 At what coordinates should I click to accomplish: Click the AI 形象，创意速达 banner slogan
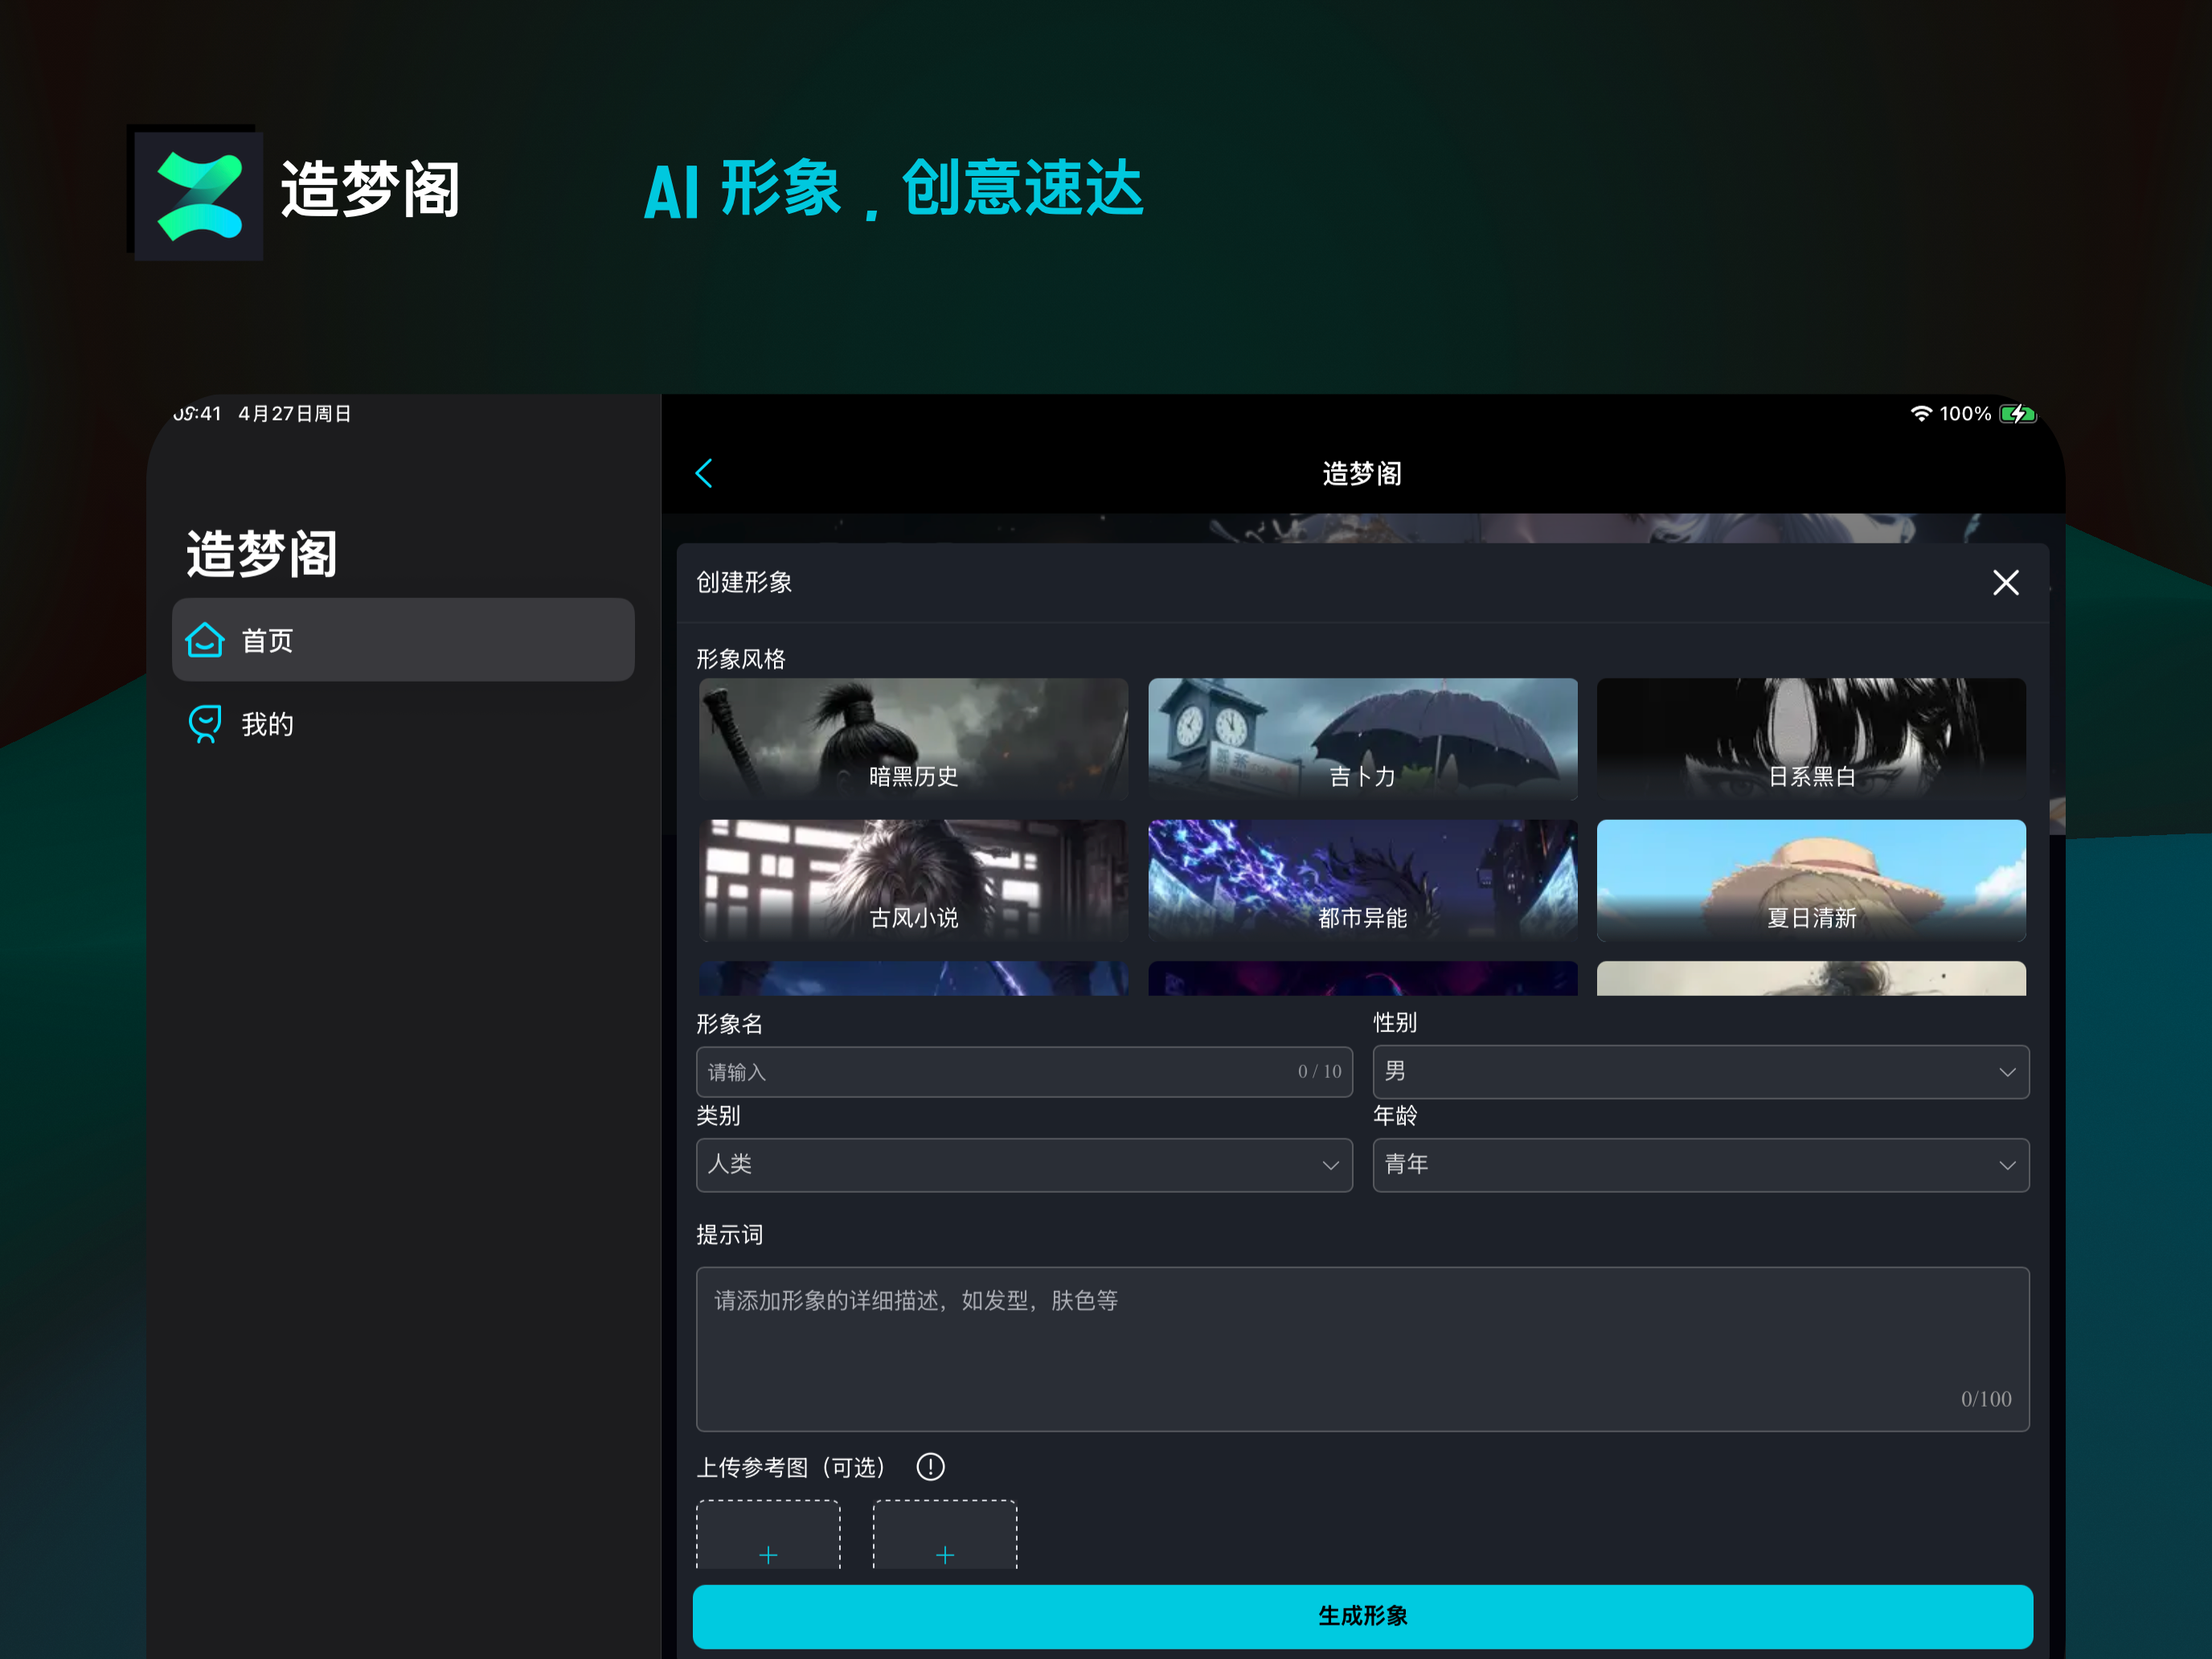point(893,188)
